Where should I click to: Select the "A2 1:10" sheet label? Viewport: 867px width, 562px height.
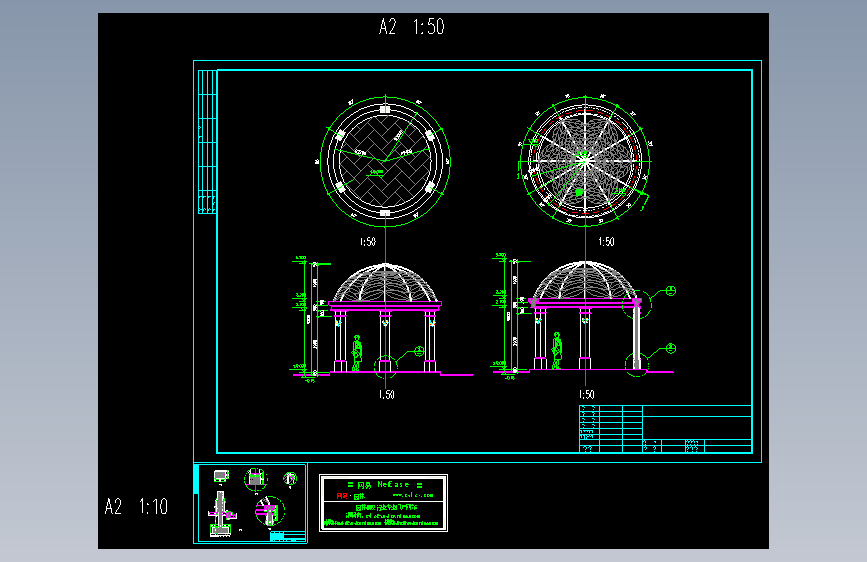point(136,507)
